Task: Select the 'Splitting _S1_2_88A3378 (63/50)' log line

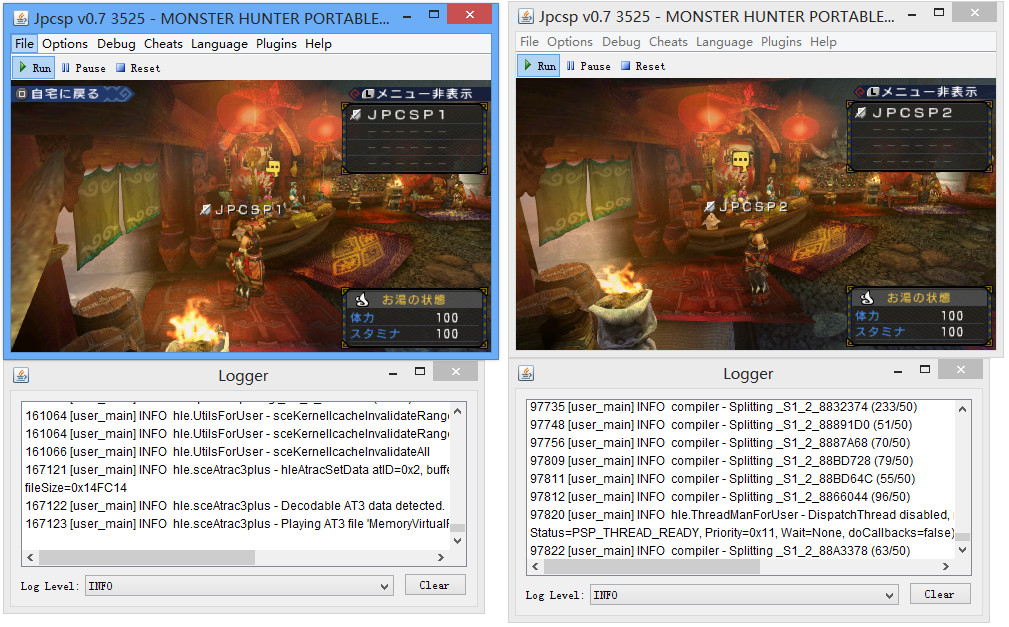Action: pyautogui.click(x=721, y=551)
